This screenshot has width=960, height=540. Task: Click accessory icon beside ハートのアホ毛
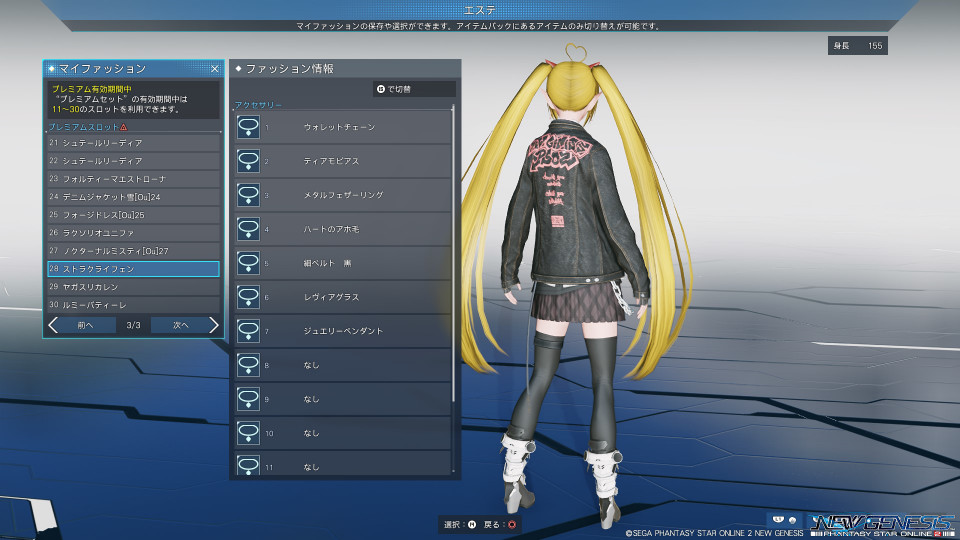248,229
